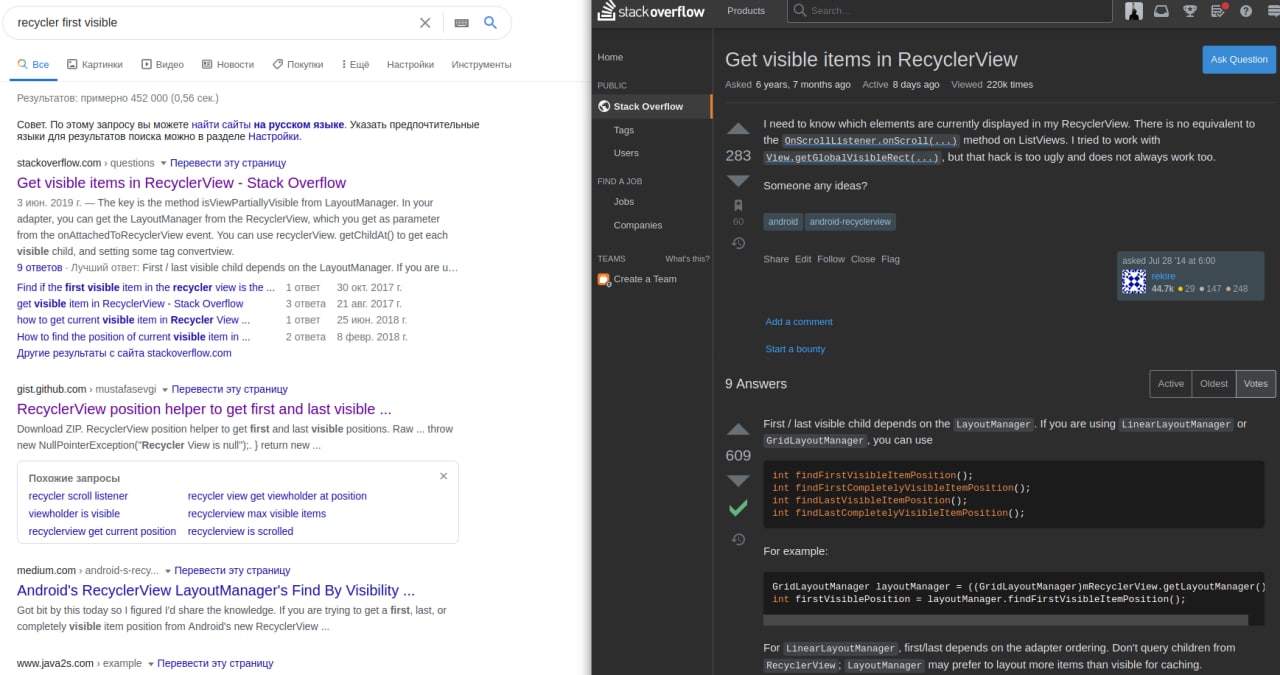
Task: Open Jobs in the Stack Overflow sidebar
Action: (624, 202)
